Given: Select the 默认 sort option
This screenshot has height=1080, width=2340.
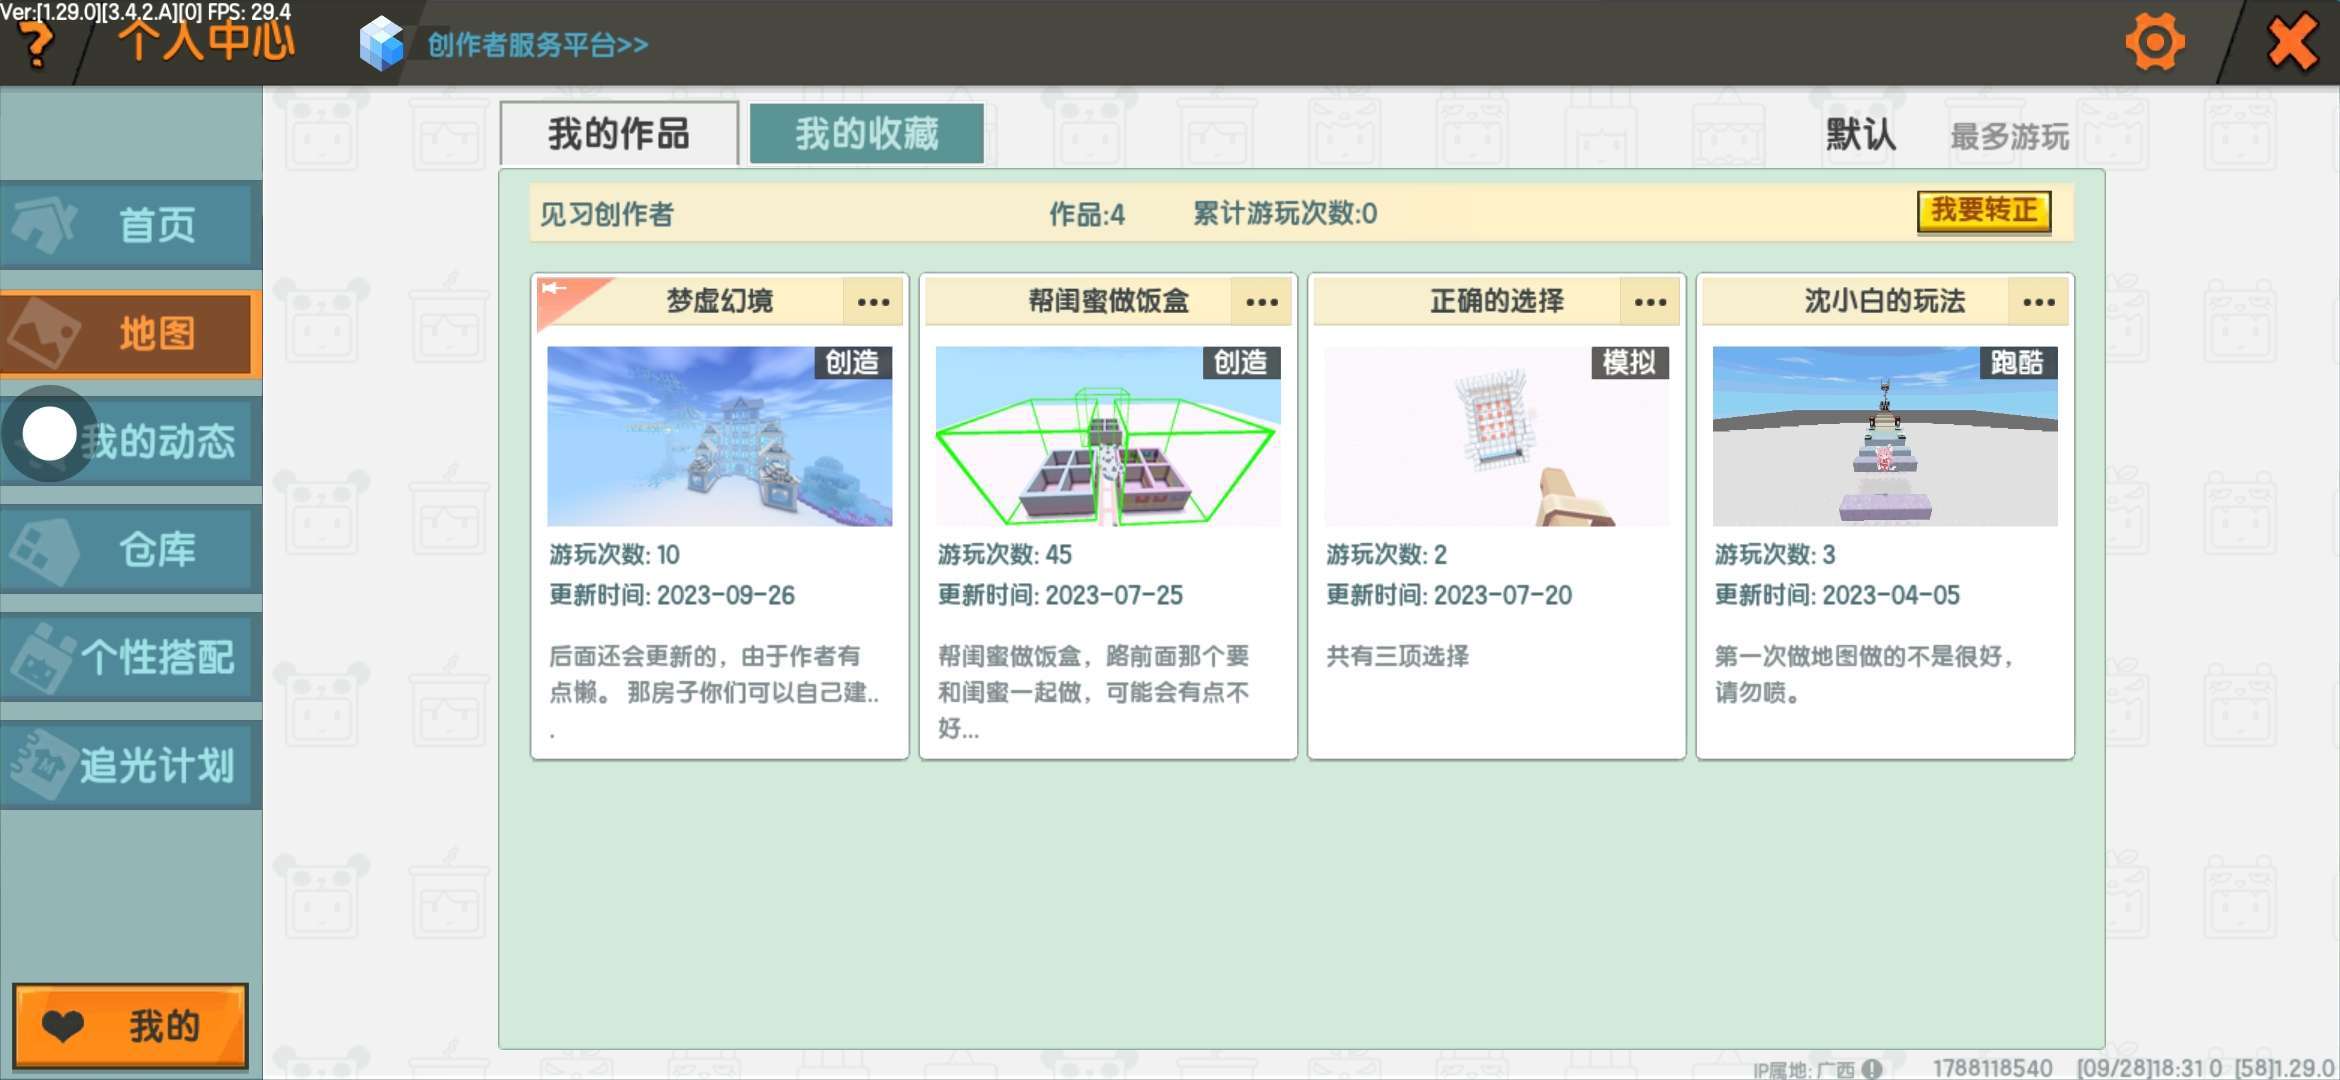Looking at the screenshot, I should pos(1860,134).
